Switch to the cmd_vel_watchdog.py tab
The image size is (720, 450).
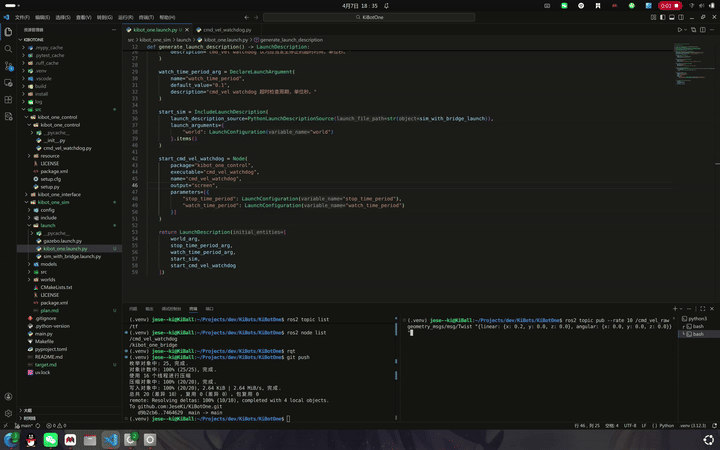click(228, 30)
